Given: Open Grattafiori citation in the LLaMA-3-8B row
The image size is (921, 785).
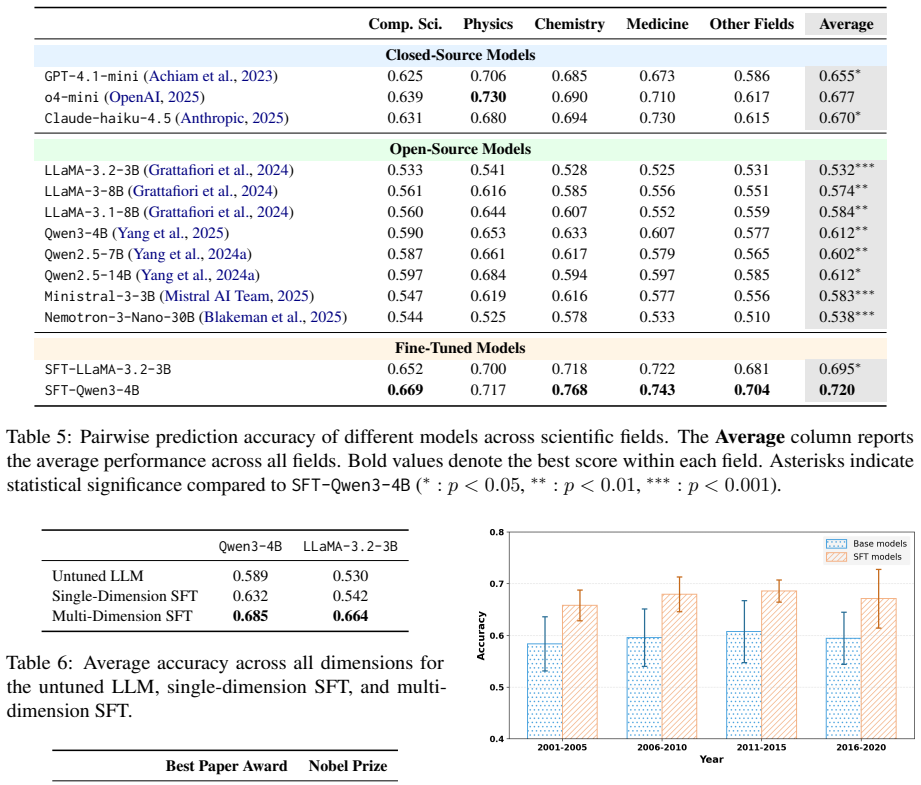Looking at the screenshot, I should click(x=203, y=192).
